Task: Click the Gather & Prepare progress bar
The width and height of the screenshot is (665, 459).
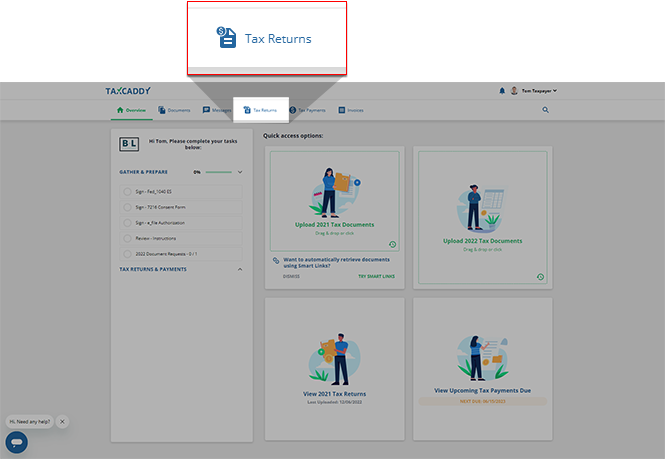Action: pos(218,172)
